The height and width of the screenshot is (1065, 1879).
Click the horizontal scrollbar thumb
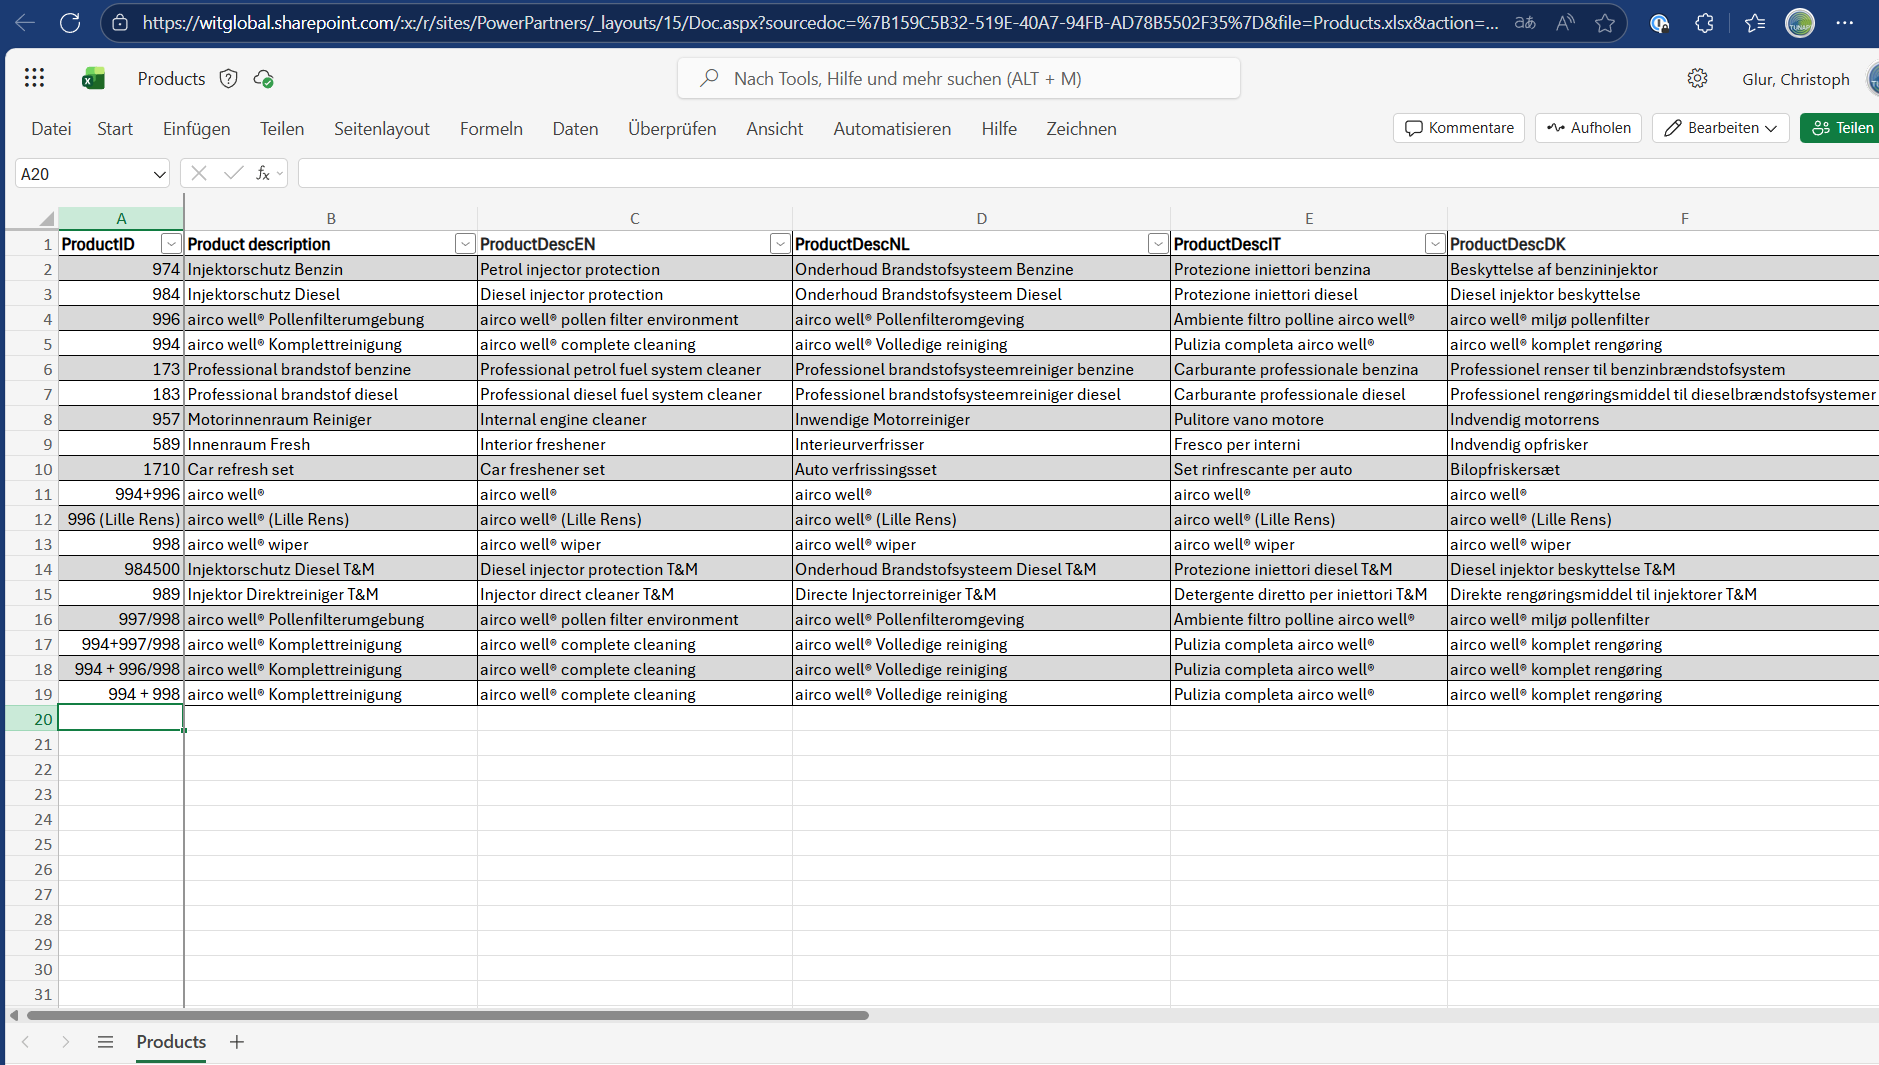pos(448,1015)
